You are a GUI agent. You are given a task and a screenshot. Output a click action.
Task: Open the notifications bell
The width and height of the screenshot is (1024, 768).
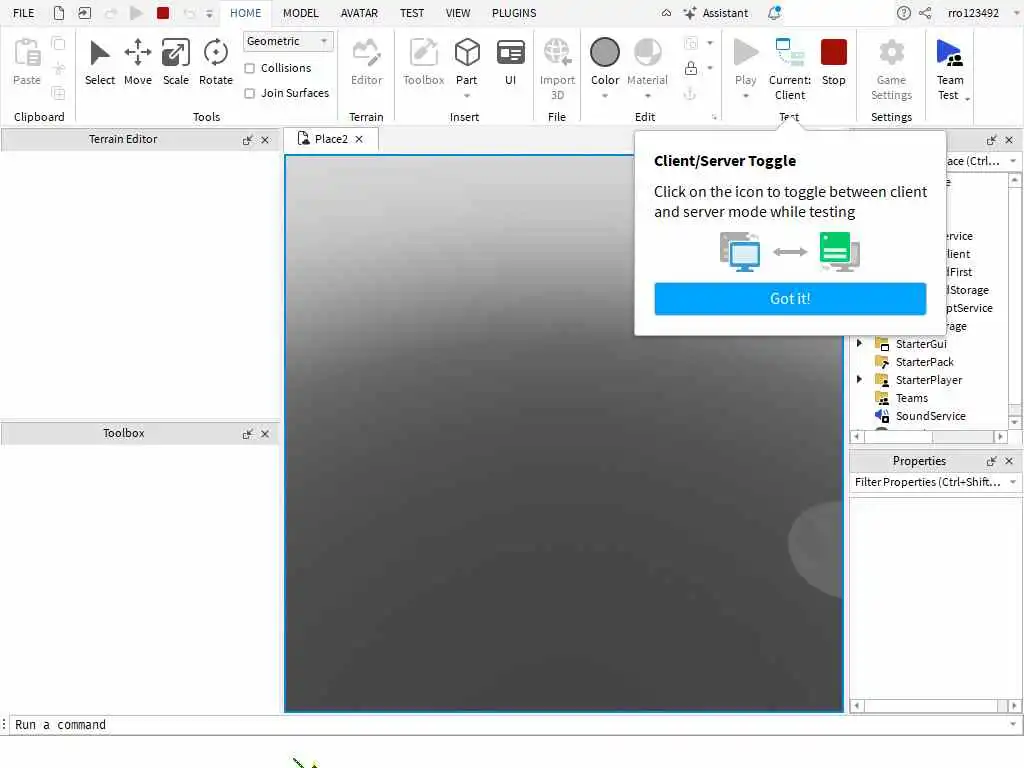click(775, 12)
